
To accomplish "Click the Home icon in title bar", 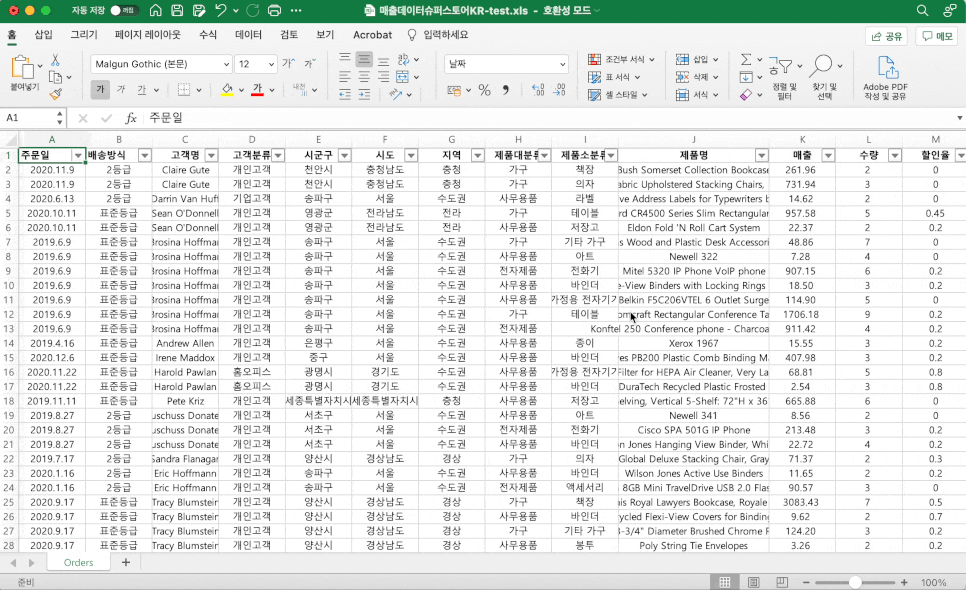I will pos(156,10).
